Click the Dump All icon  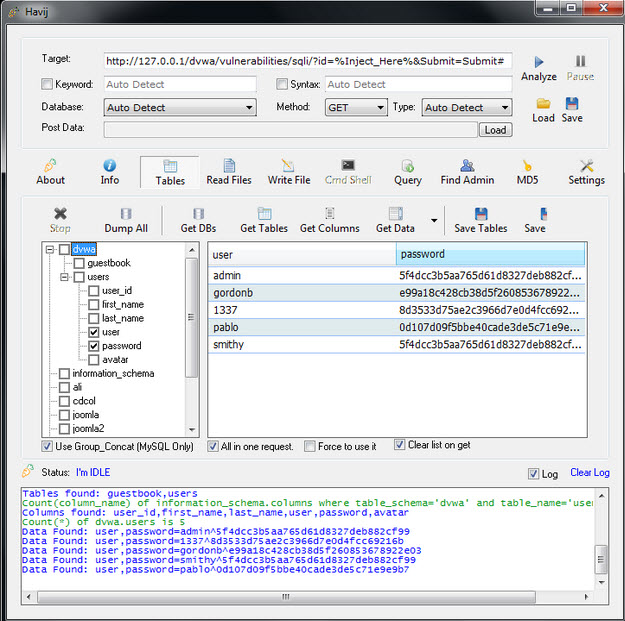point(126,214)
